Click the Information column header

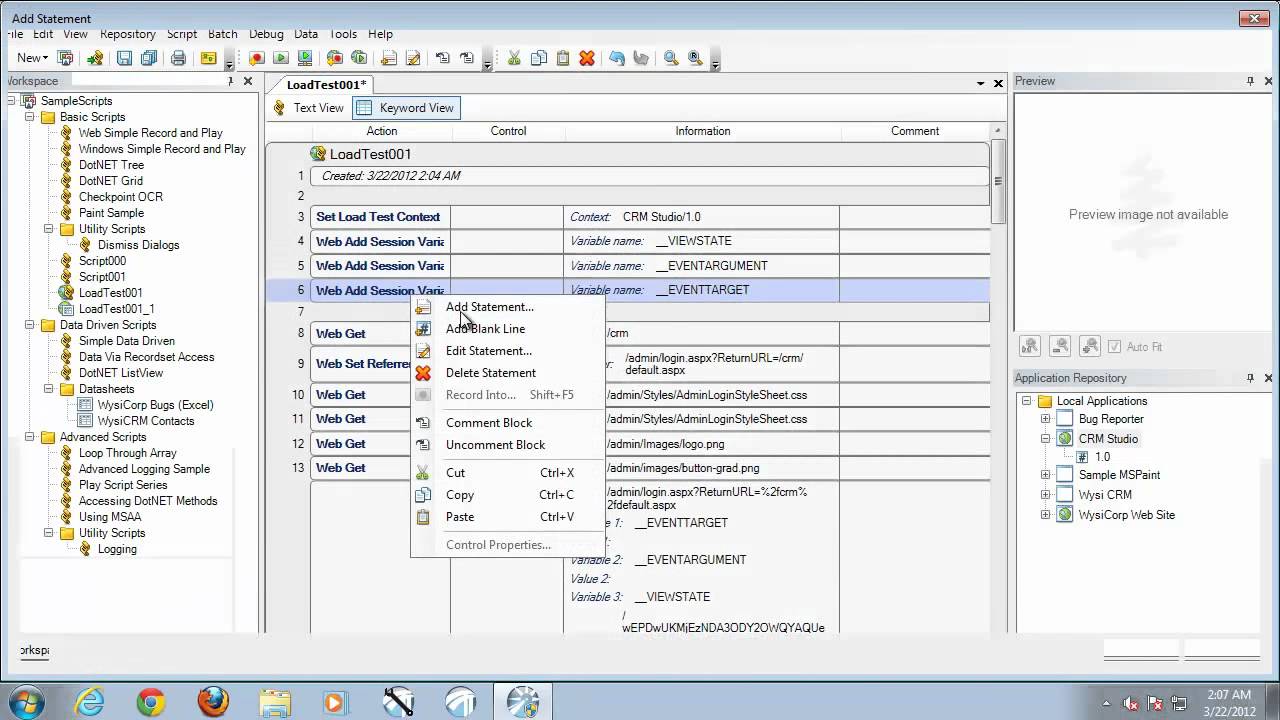(702, 131)
